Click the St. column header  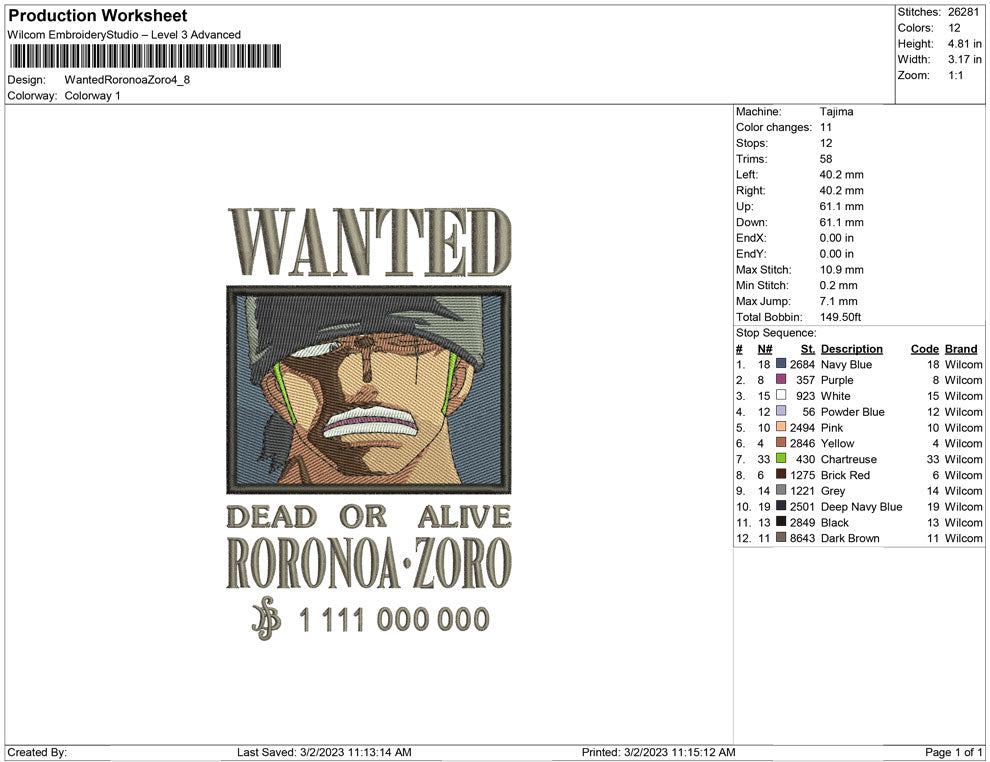[x=807, y=348]
